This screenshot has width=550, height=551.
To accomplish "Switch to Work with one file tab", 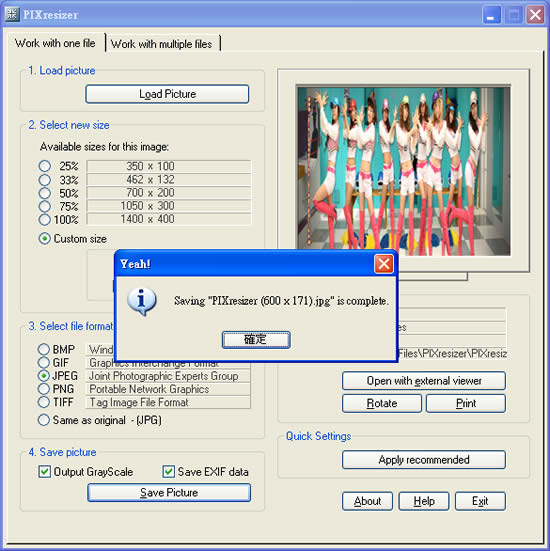I will [x=55, y=43].
